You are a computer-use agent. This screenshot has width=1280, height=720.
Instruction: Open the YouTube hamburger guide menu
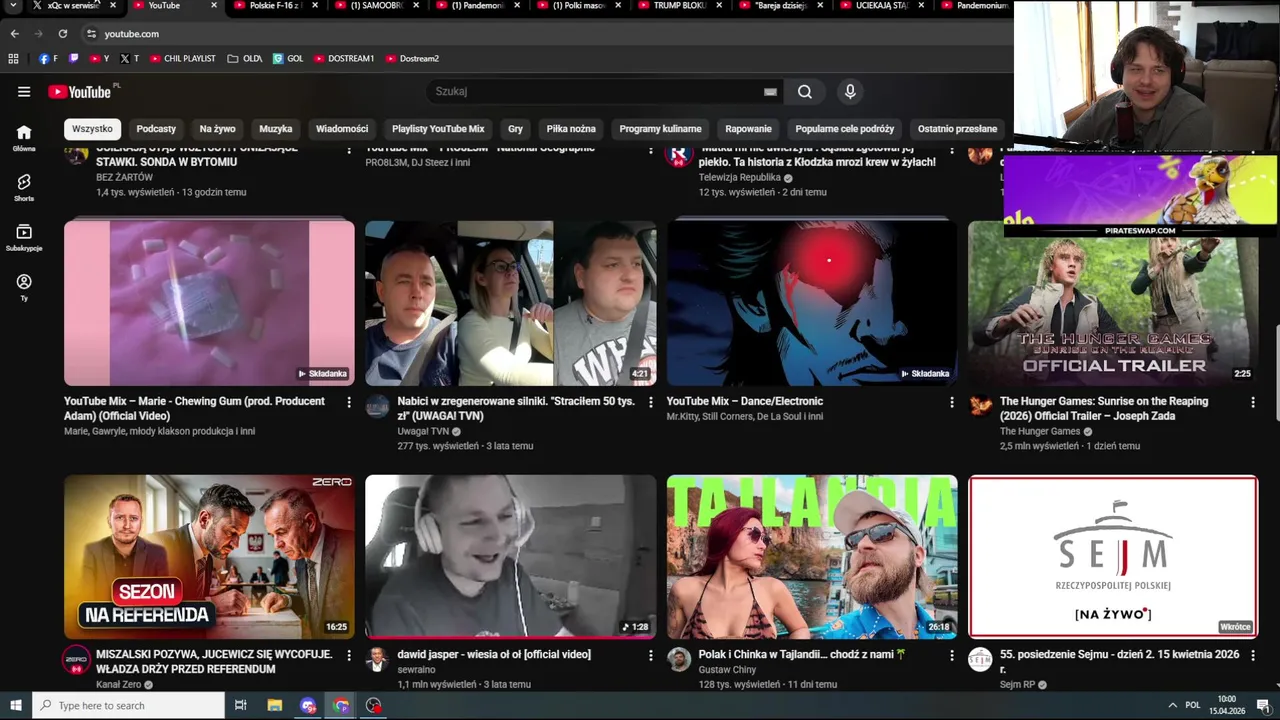click(x=24, y=91)
